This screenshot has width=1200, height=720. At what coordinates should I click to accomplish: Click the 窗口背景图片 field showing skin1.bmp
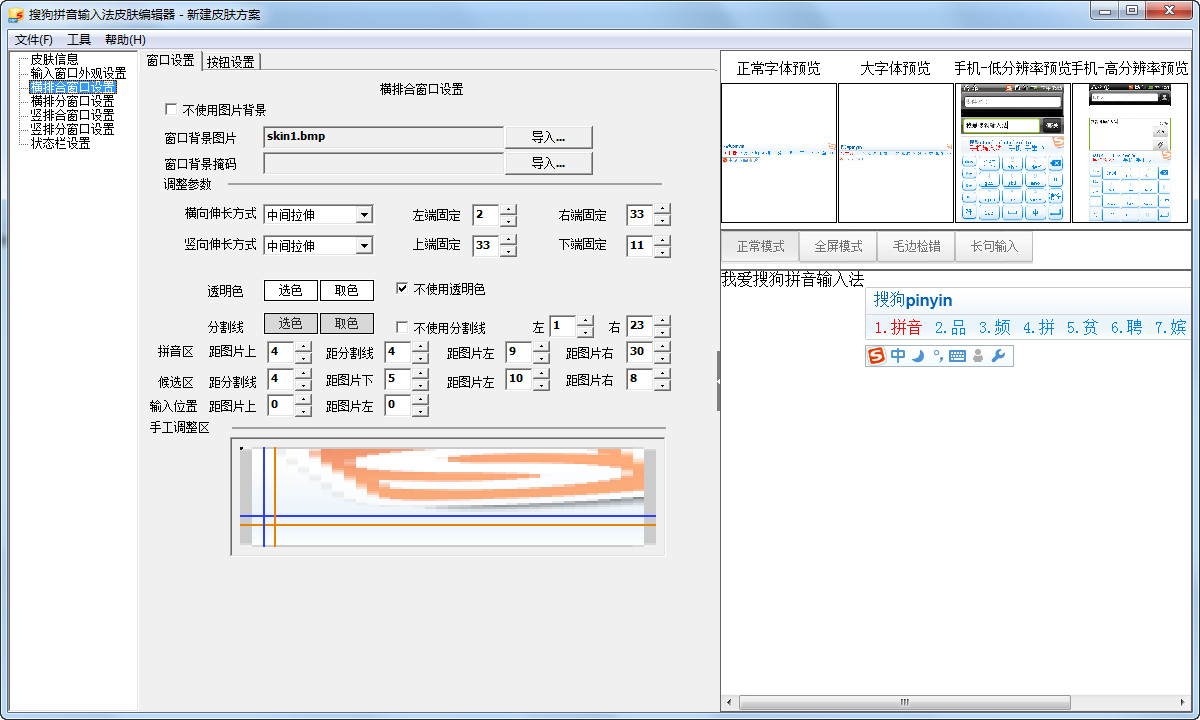pos(384,137)
